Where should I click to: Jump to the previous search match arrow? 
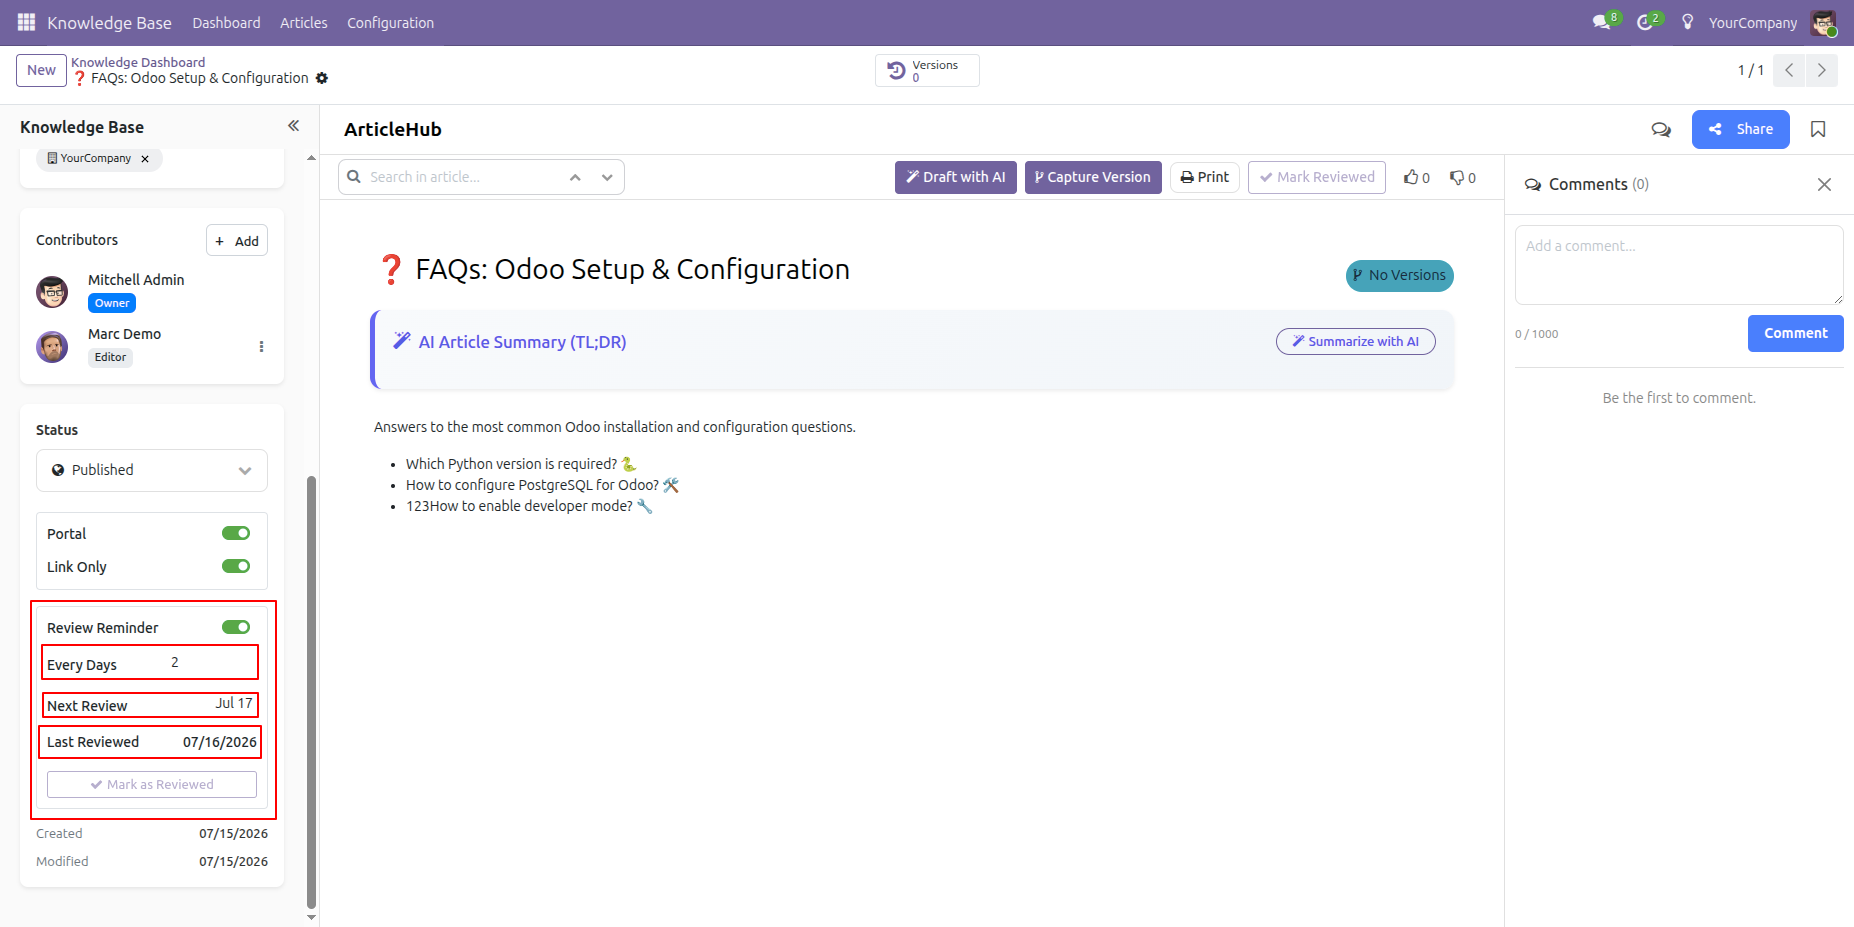click(x=575, y=177)
